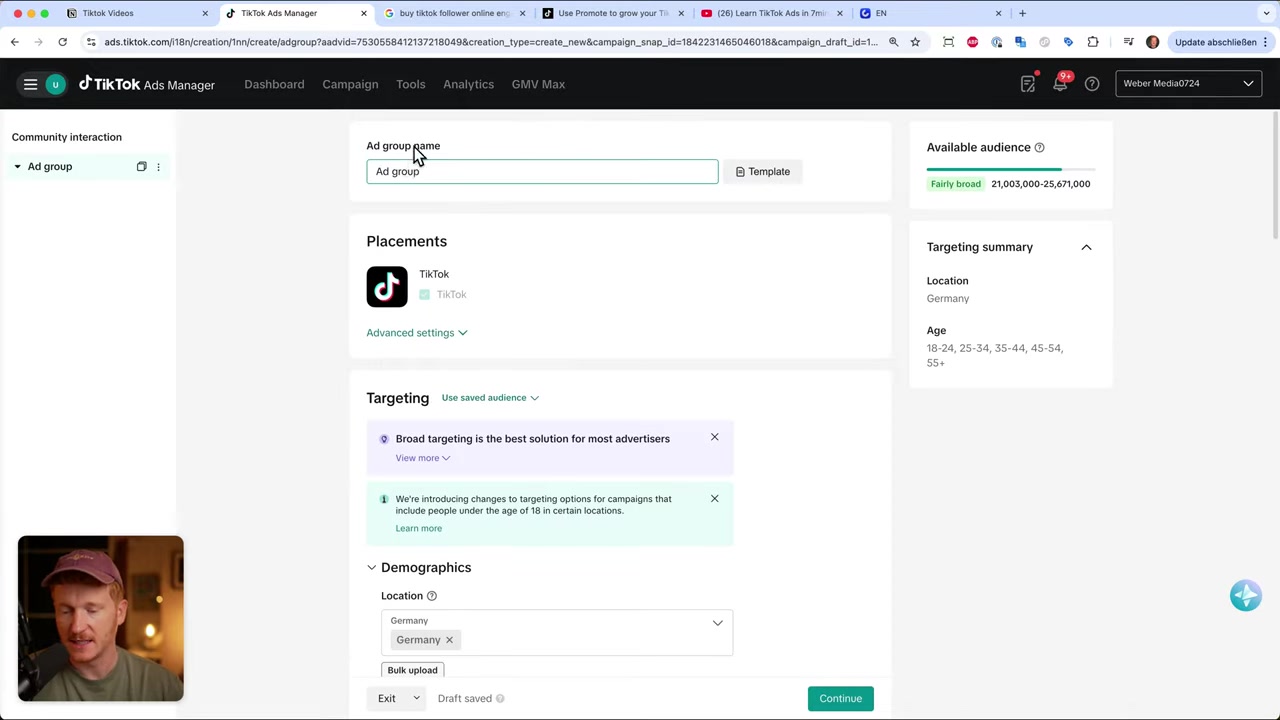
Task: Open the help question mark in header
Action: point(1092,84)
